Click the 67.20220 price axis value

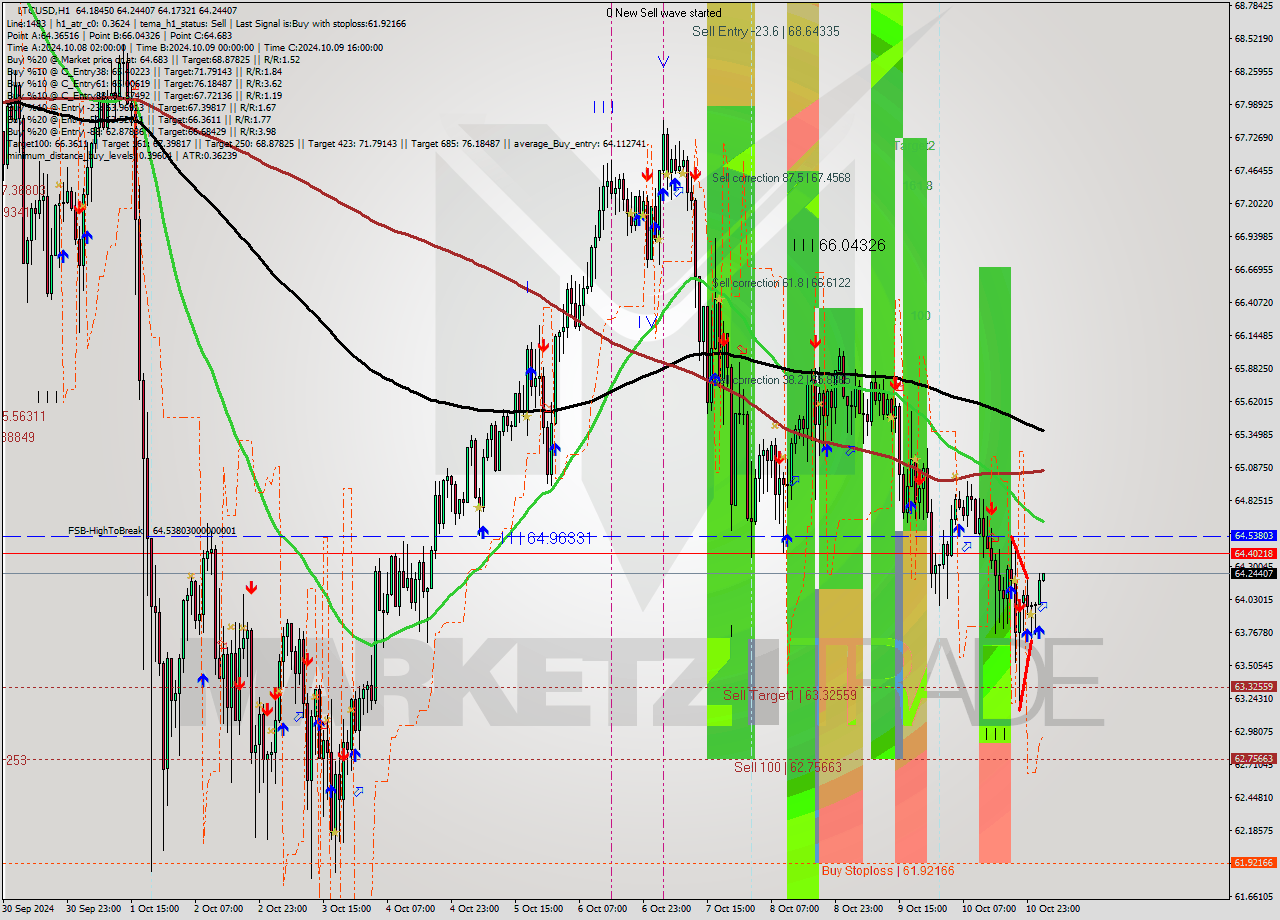click(1253, 204)
